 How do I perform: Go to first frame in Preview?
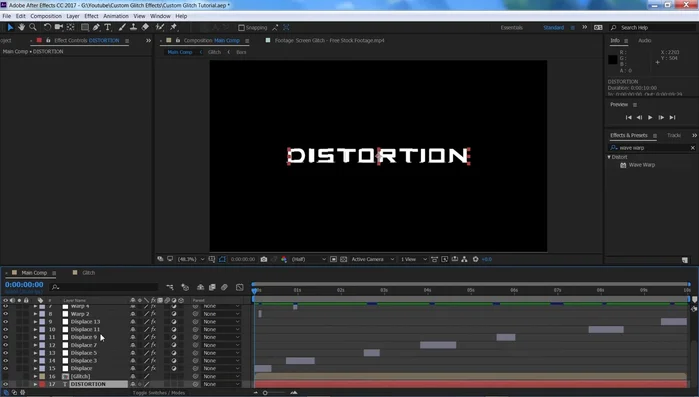(629, 118)
